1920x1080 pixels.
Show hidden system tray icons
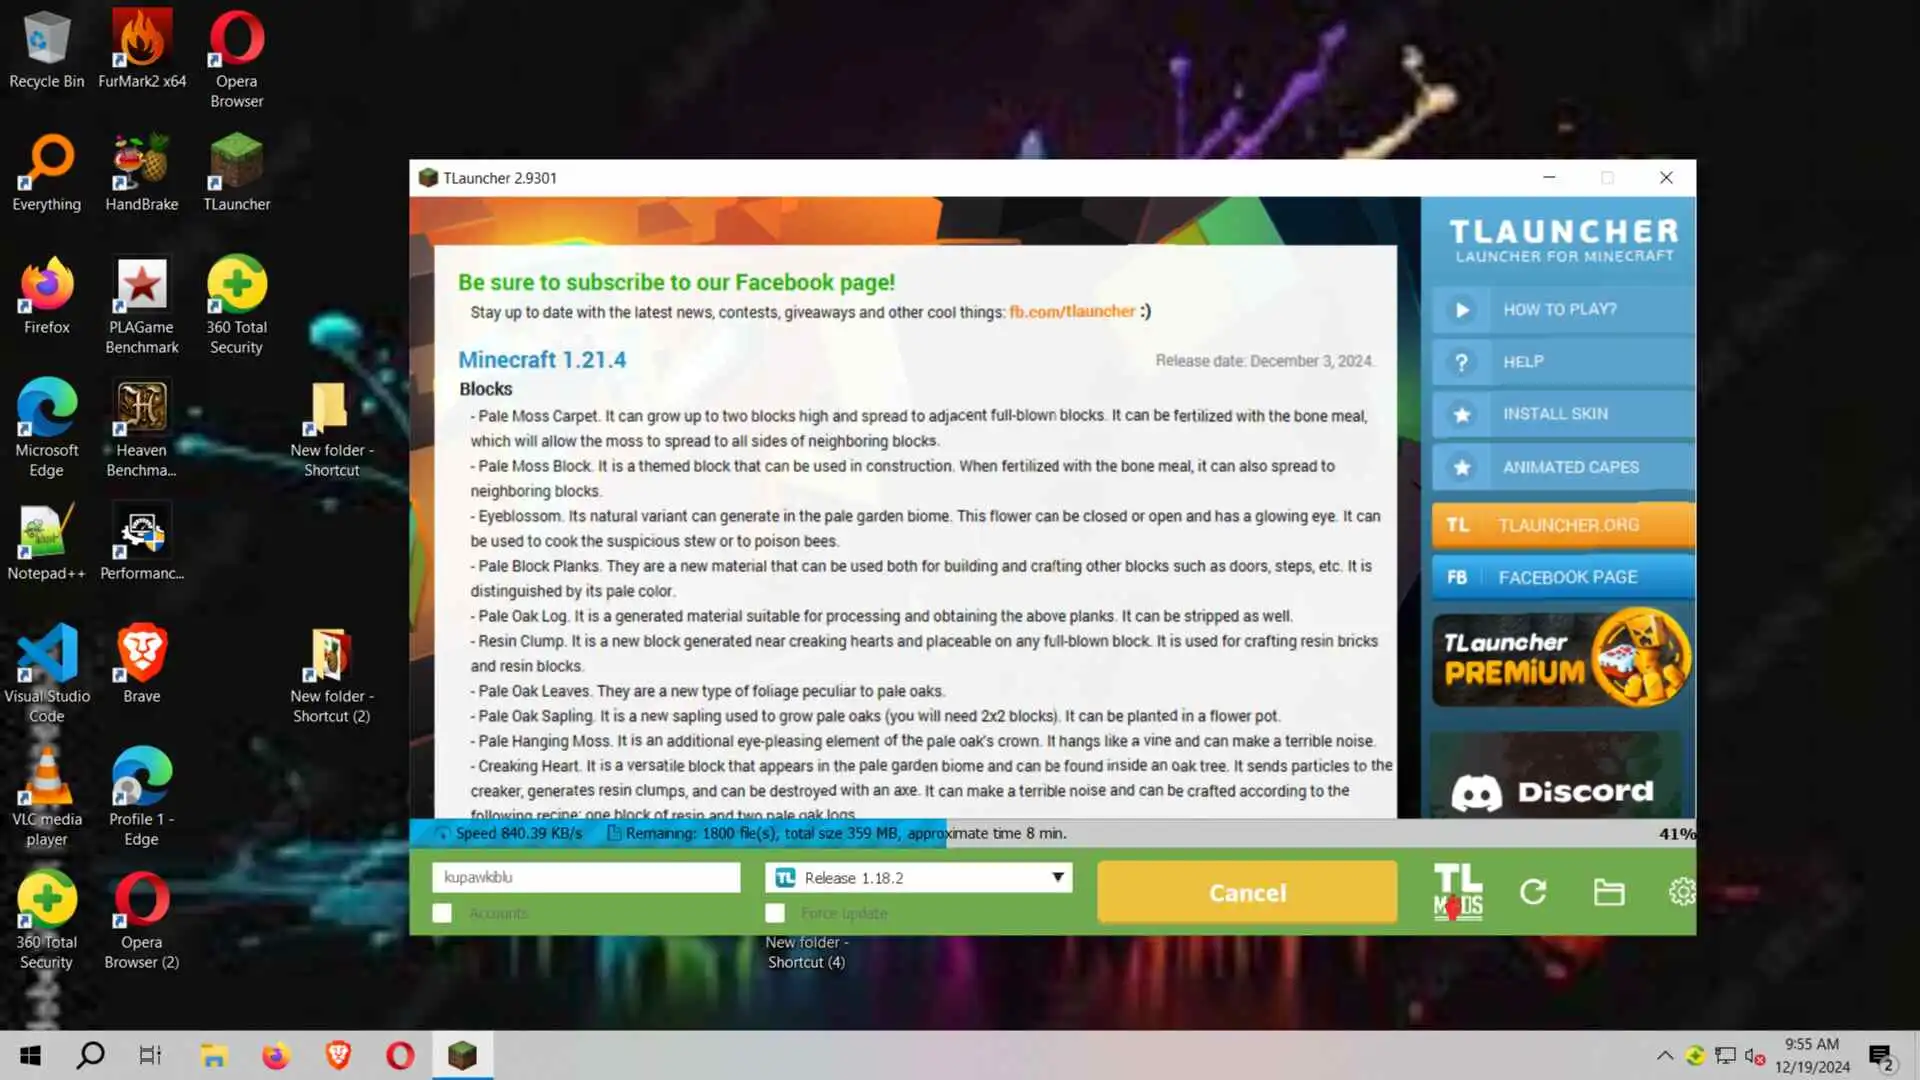point(1664,1055)
